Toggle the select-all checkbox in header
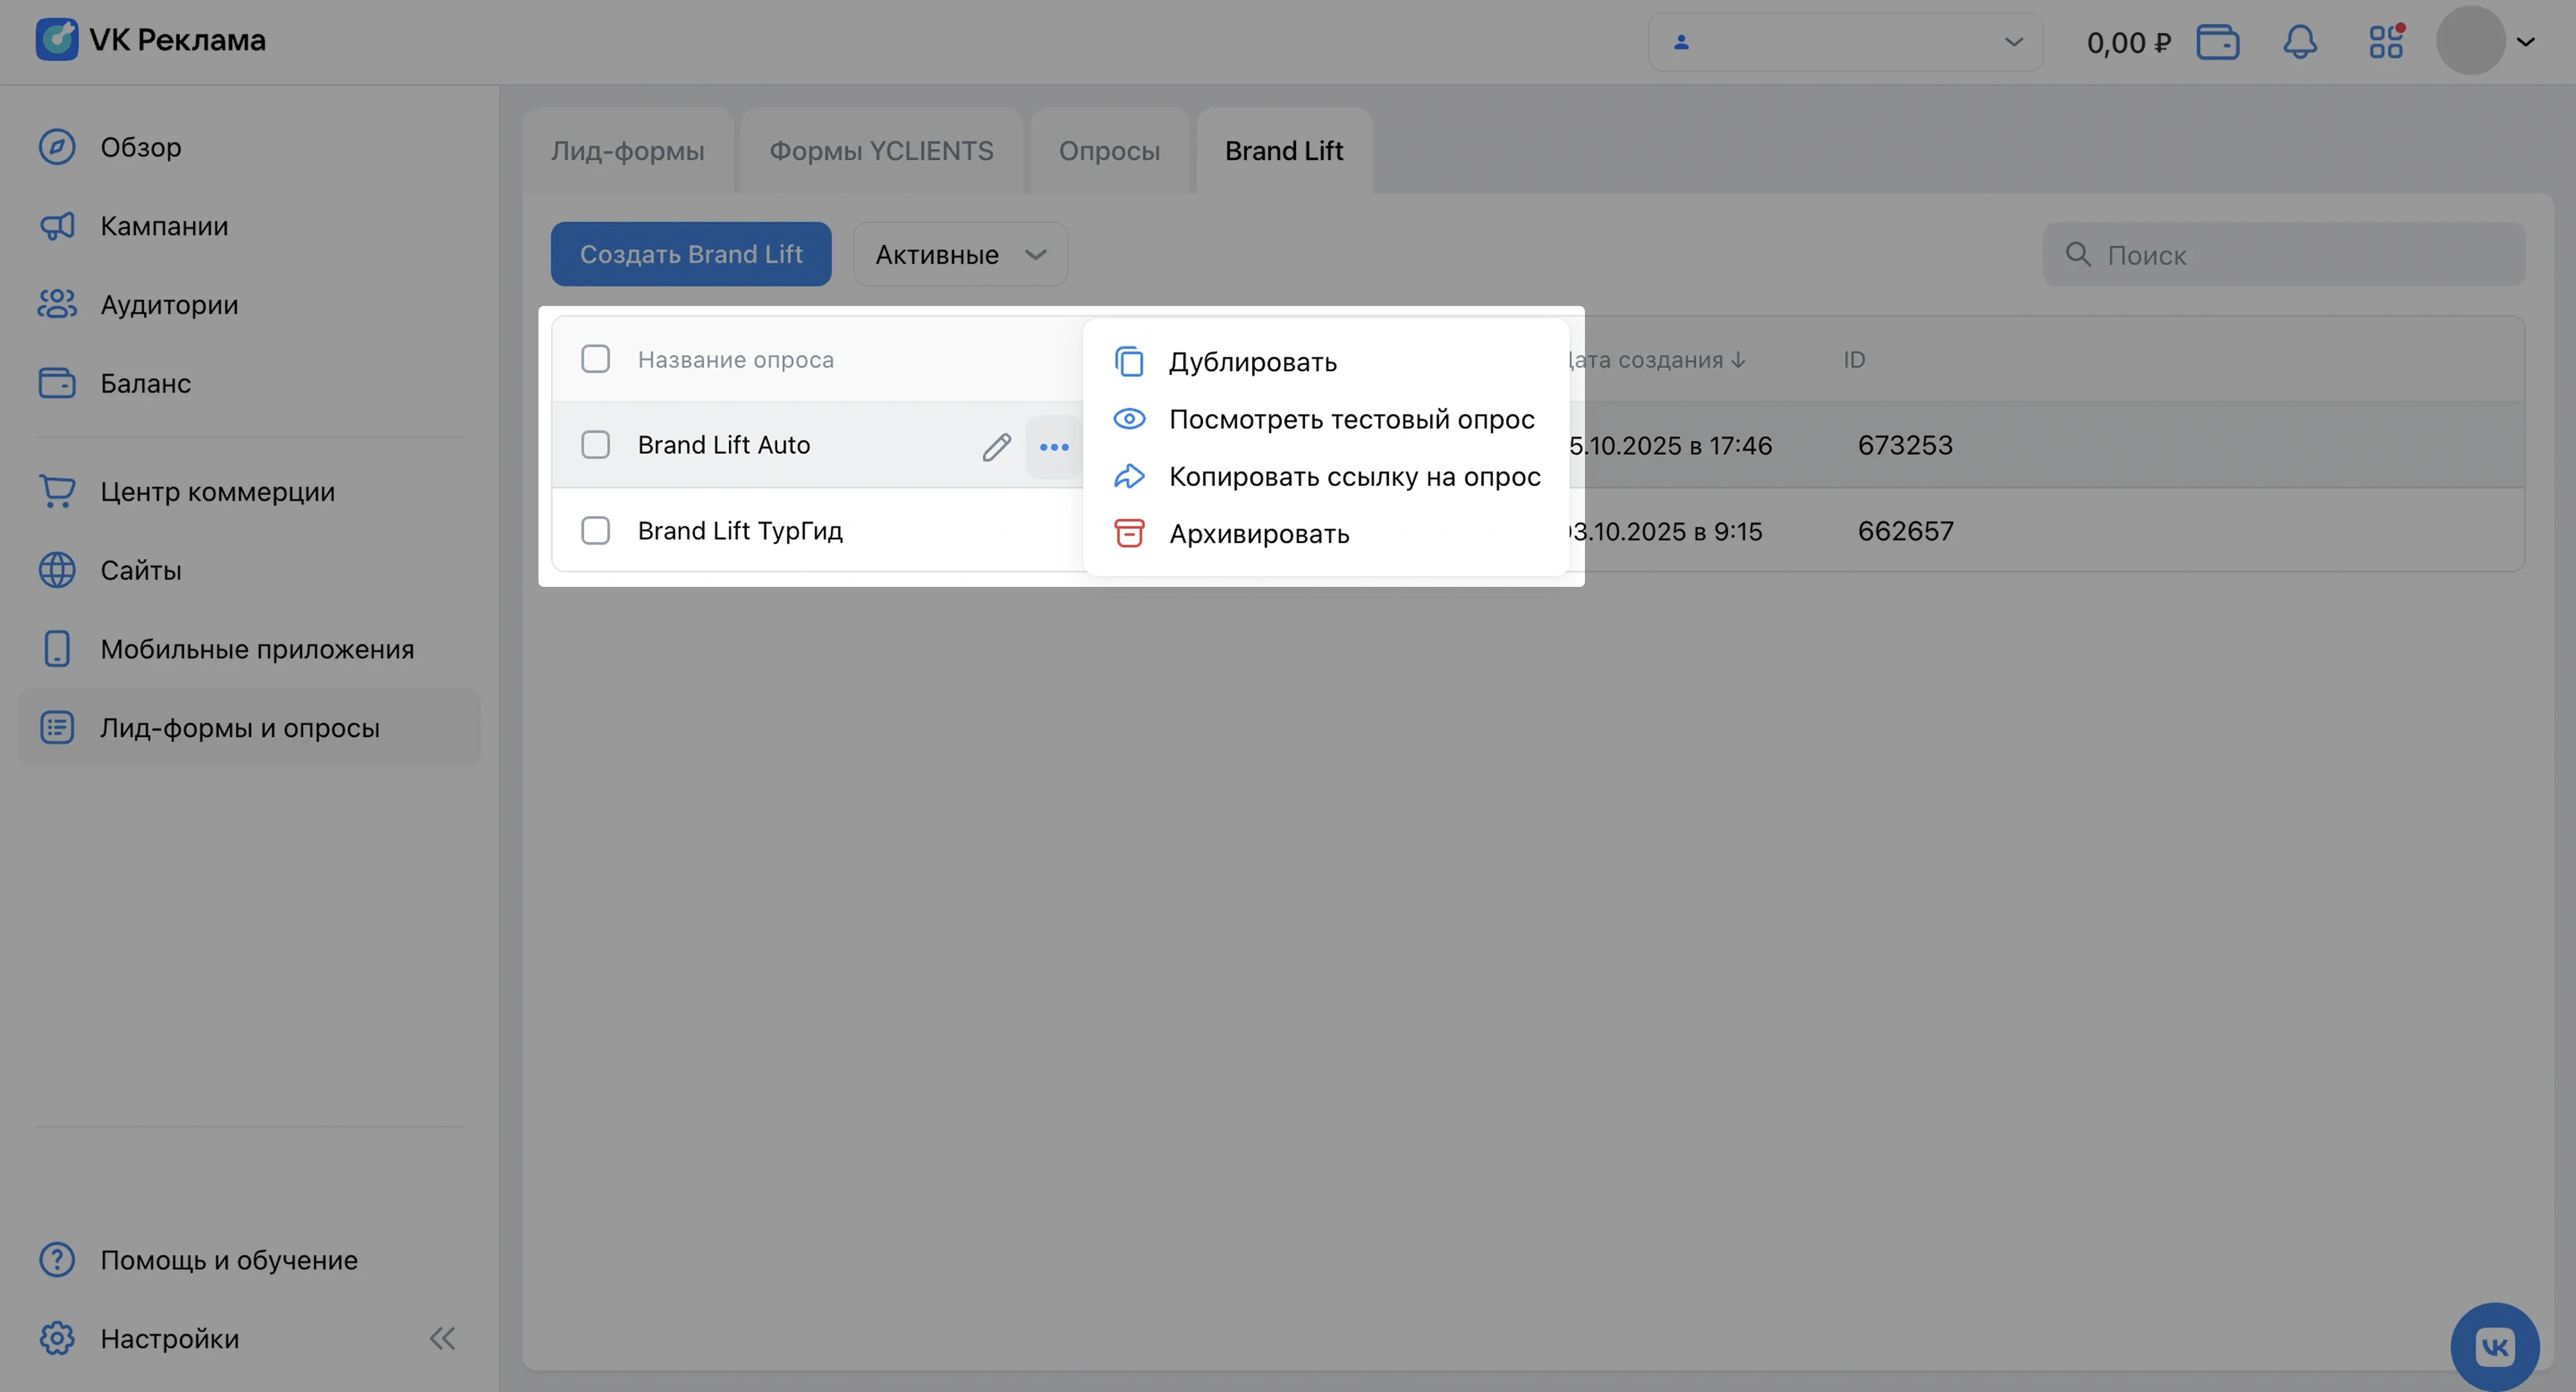The width and height of the screenshot is (2576, 1392). [x=595, y=359]
